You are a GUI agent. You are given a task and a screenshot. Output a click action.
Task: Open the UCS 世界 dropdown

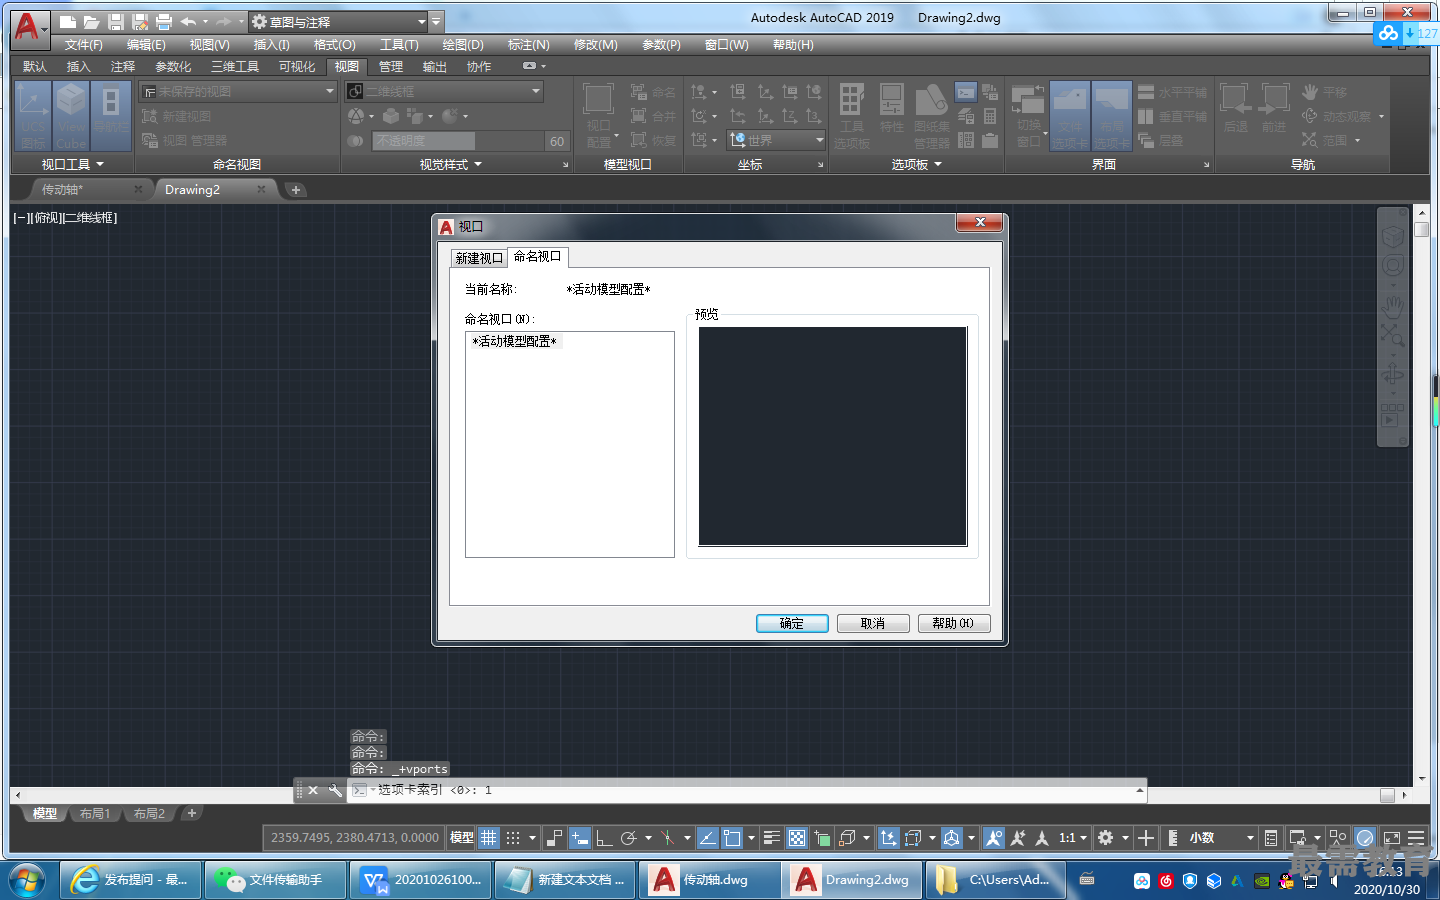776,140
